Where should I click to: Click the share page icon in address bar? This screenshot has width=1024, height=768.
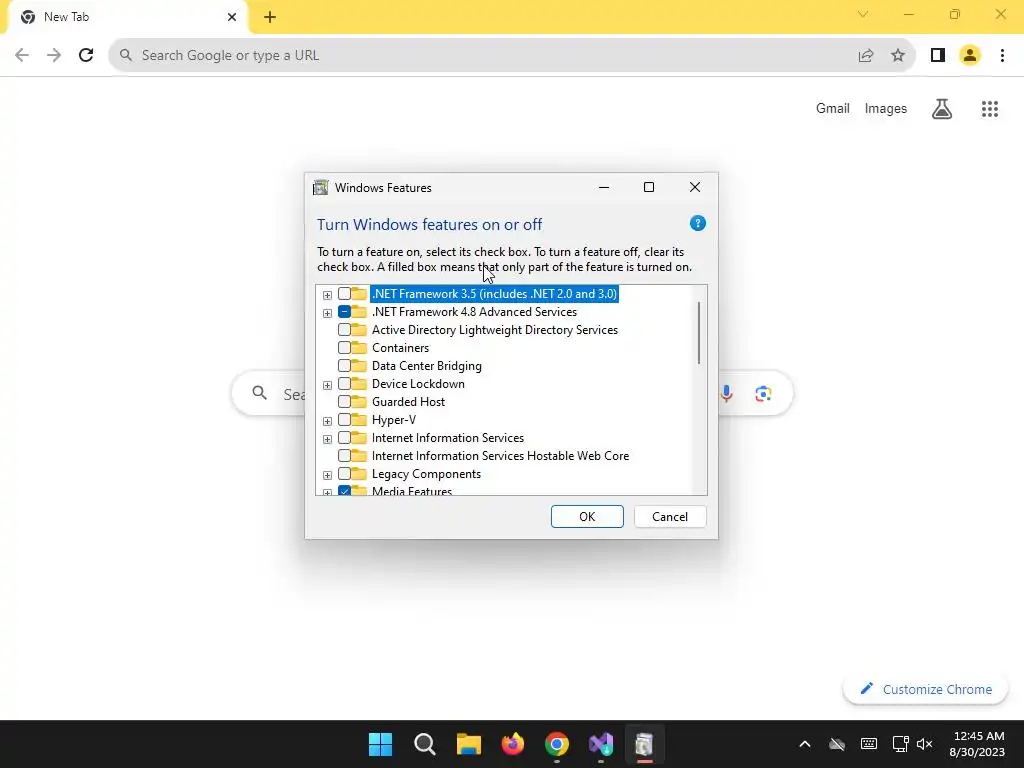coord(866,56)
